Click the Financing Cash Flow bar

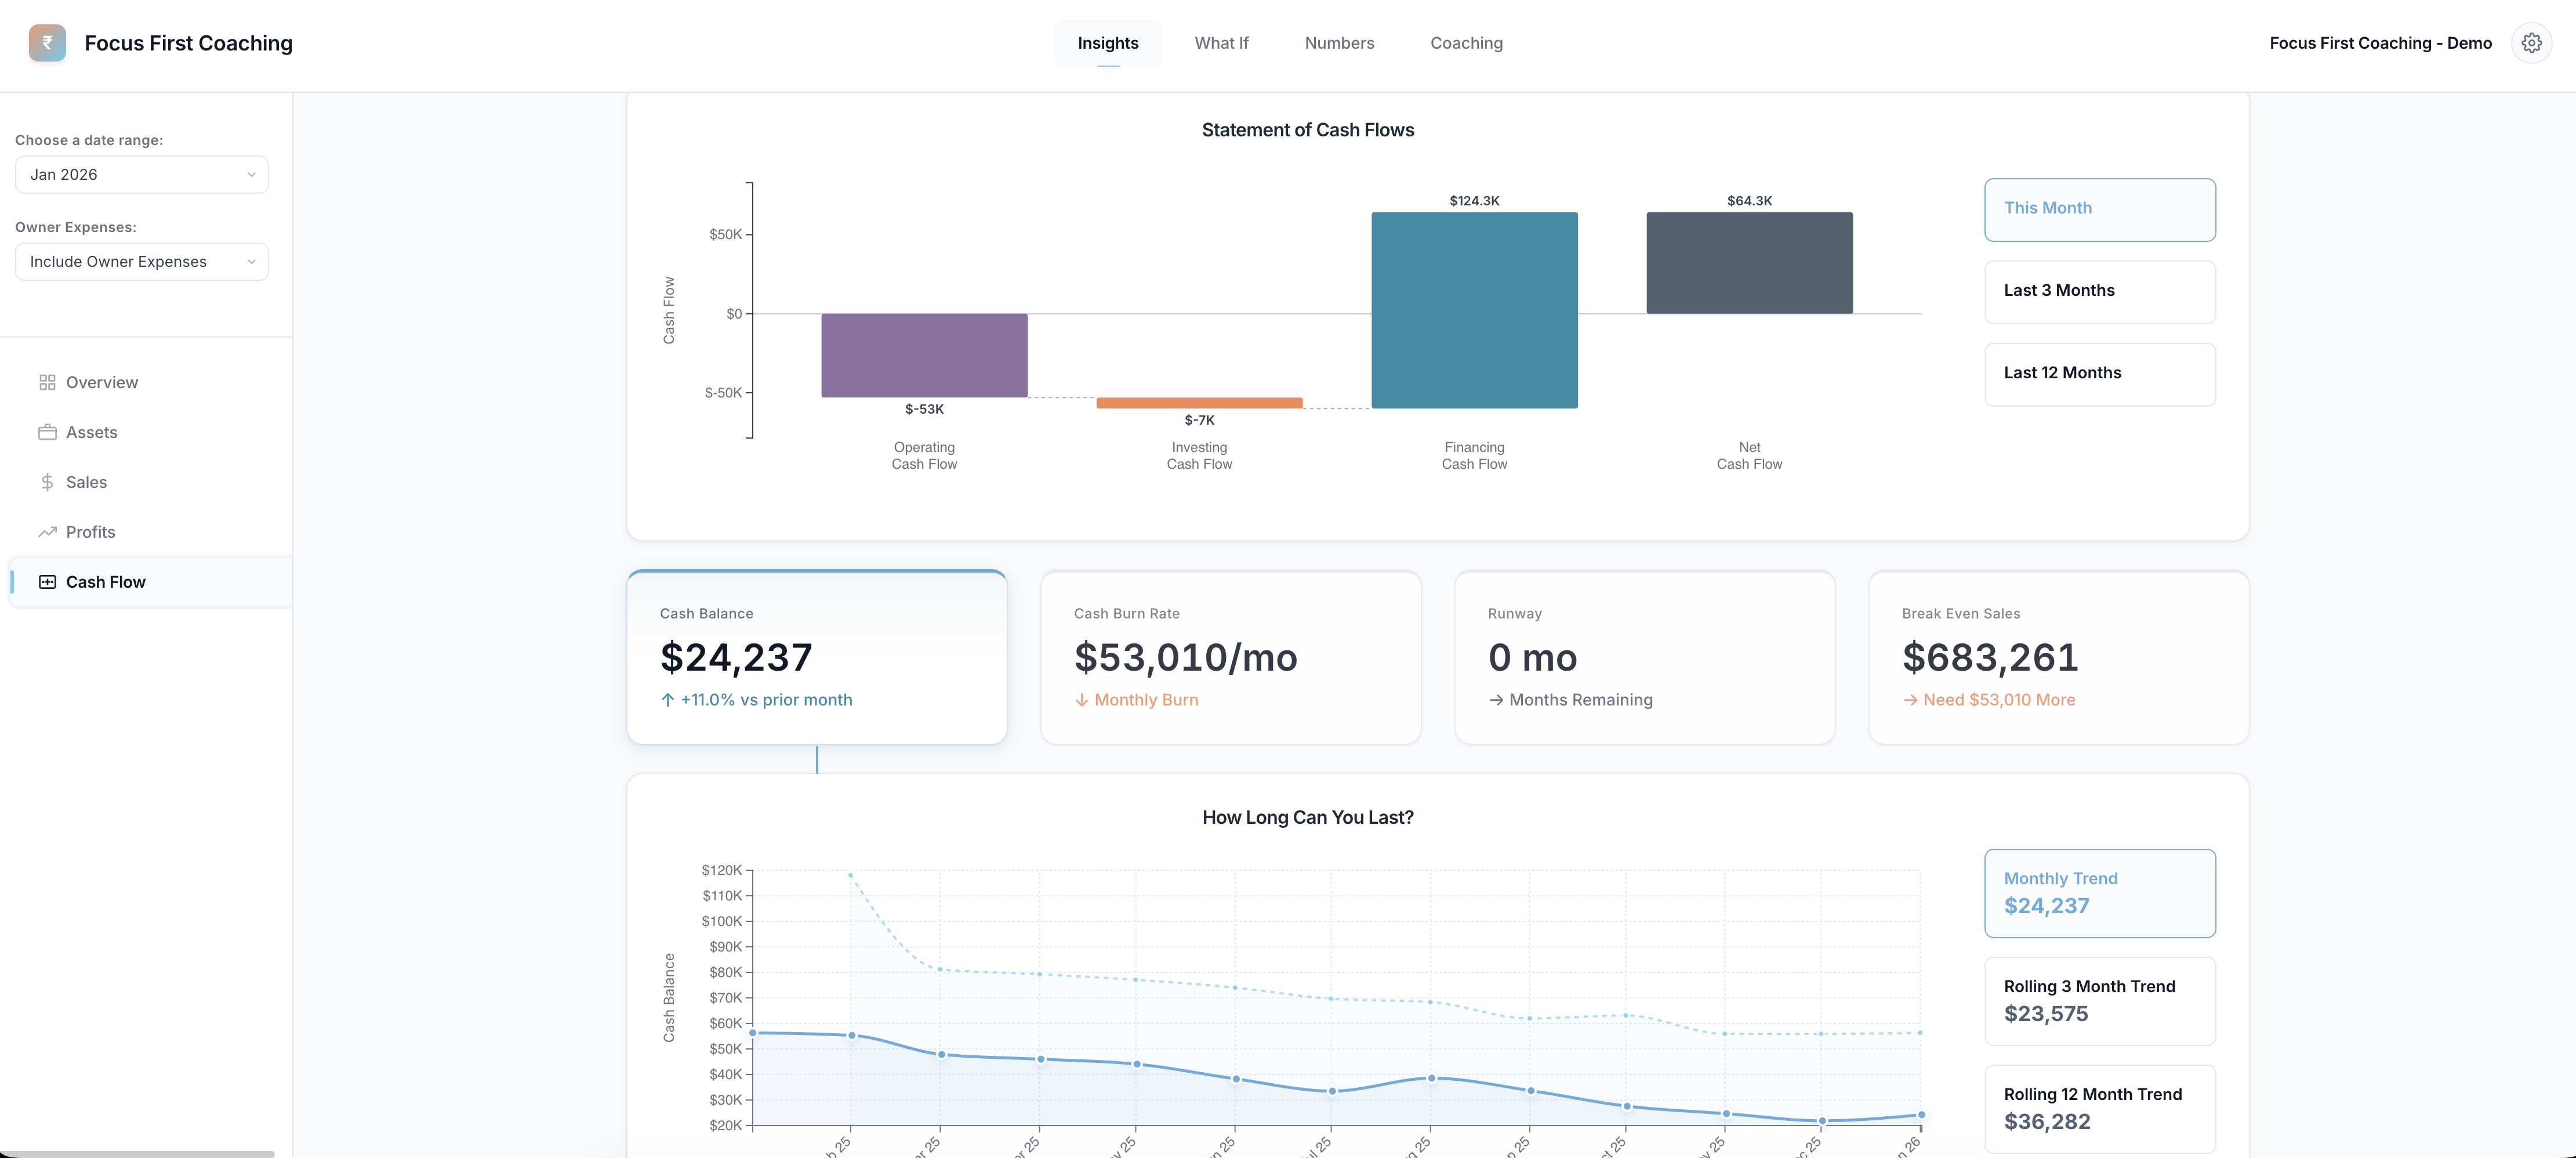(1474, 310)
